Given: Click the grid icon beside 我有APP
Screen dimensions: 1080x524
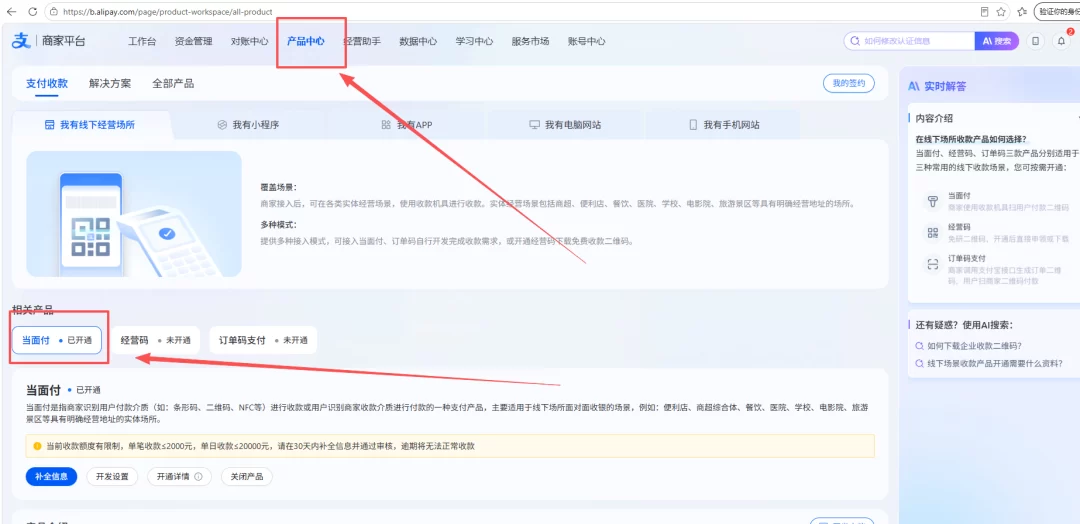Looking at the screenshot, I should click(x=386, y=125).
